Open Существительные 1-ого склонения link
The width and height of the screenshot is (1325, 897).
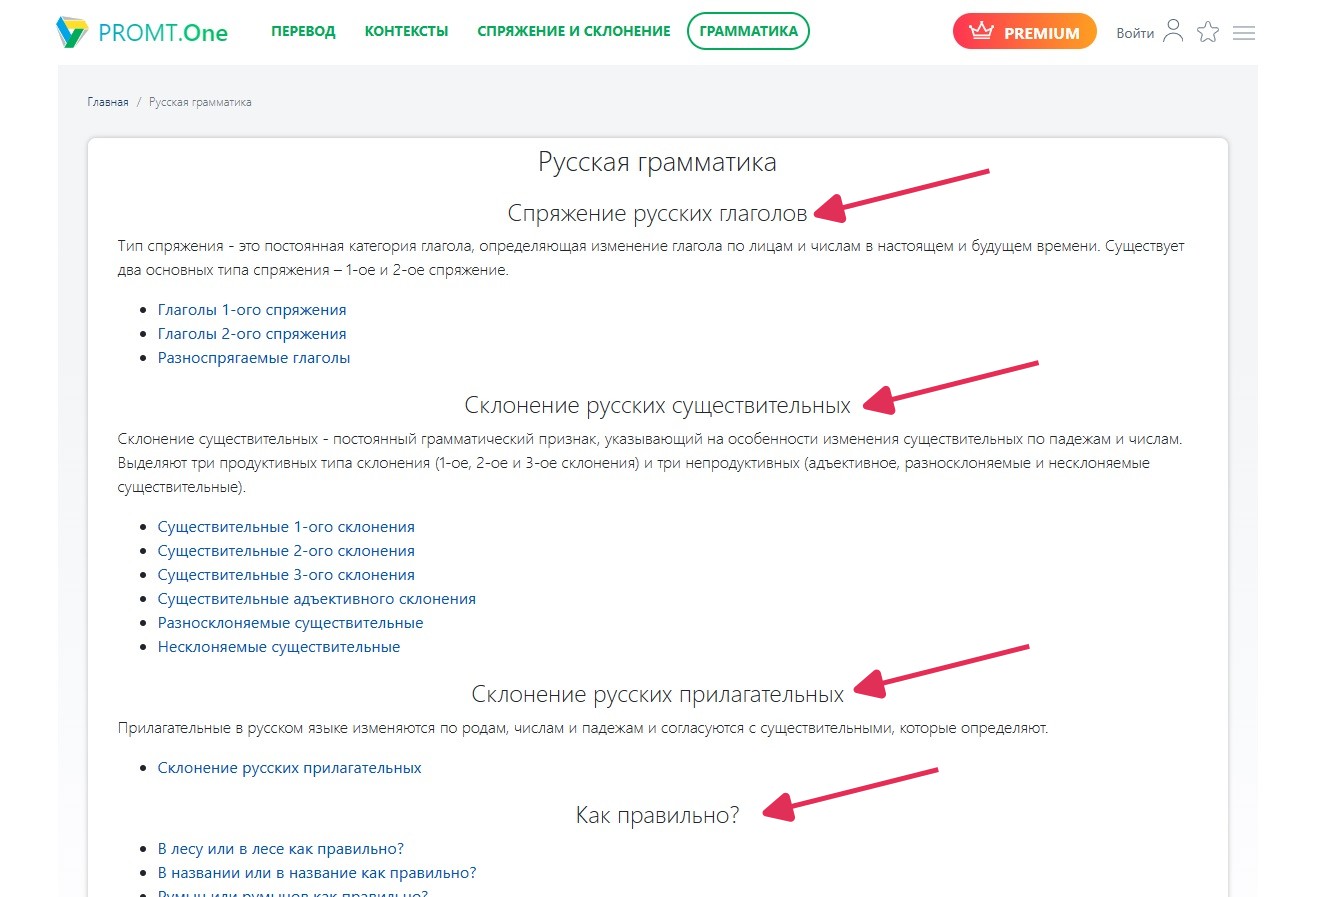(286, 527)
